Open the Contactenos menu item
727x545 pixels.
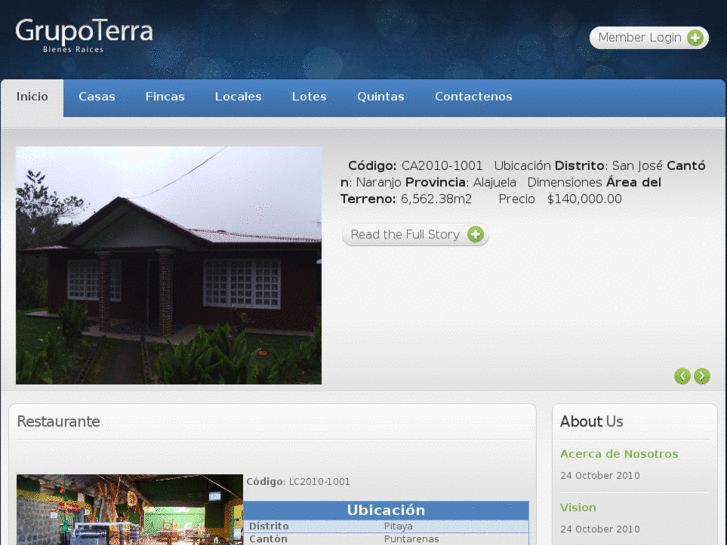coord(473,96)
